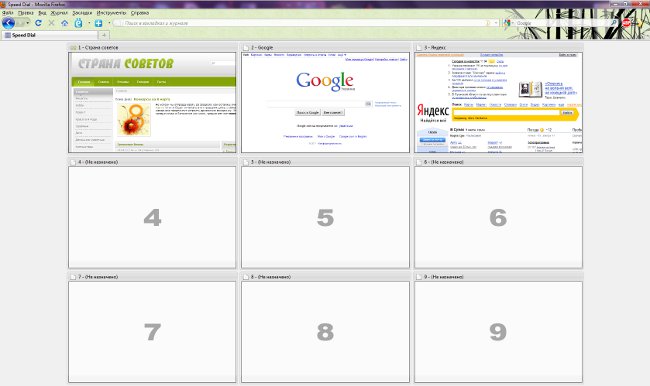Open the Google search engine selector icon
The width and height of the screenshot is (650, 386).
(x=508, y=23)
